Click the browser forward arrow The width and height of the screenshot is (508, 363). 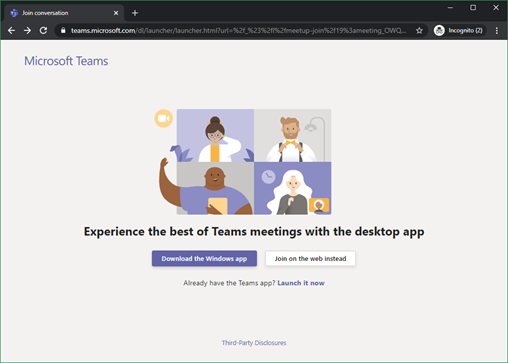(x=27, y=31)
